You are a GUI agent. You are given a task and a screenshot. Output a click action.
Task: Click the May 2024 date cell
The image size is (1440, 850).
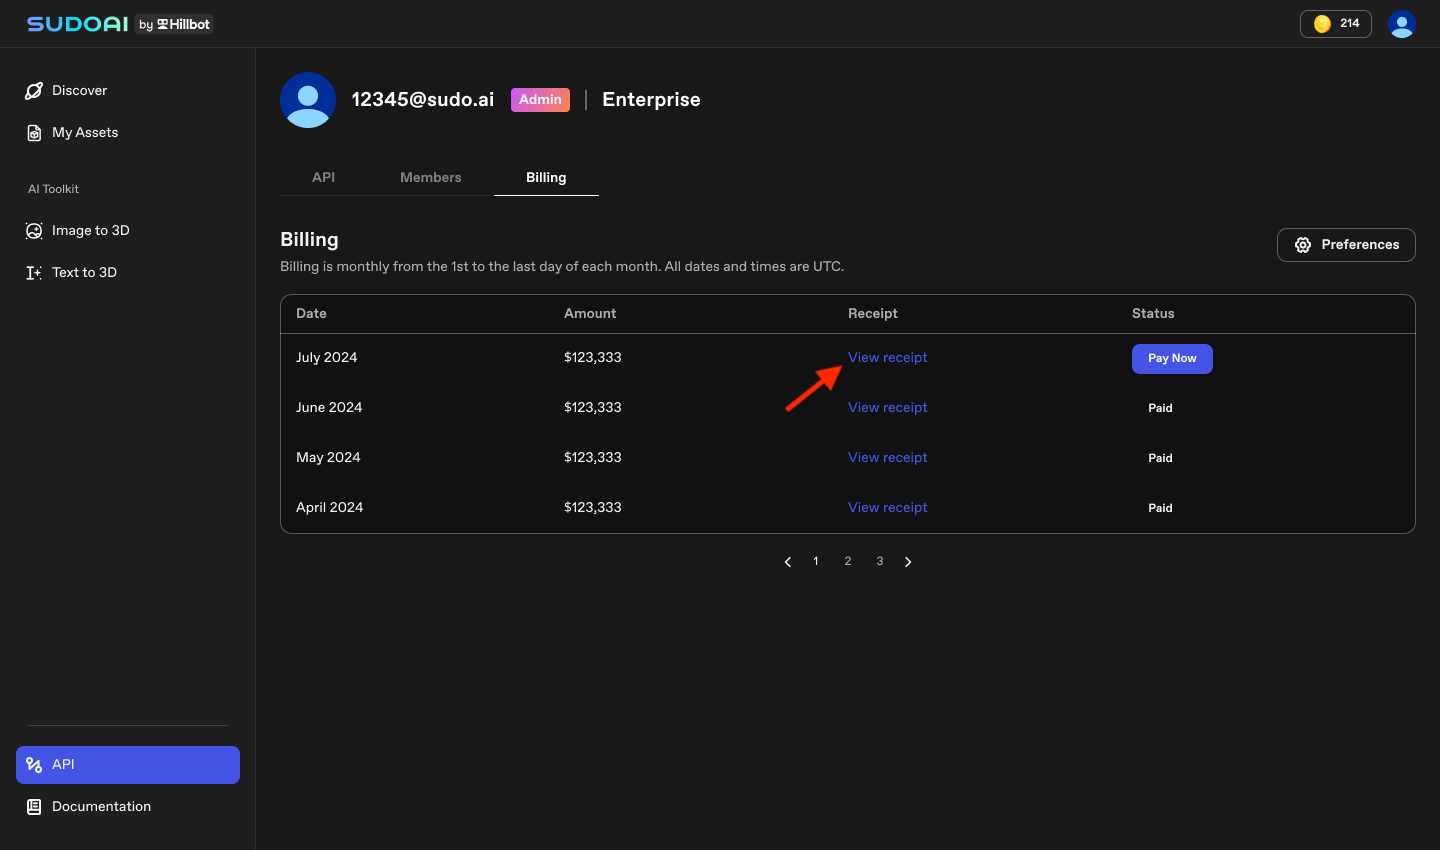coord(328,458)
